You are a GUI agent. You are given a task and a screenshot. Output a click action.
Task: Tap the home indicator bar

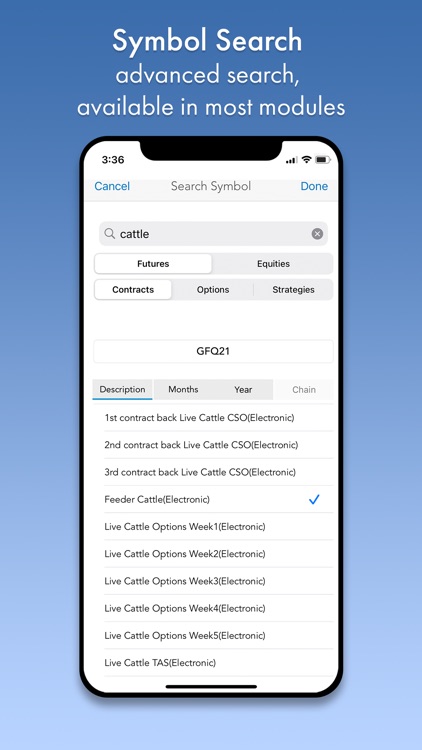[211, 686]
